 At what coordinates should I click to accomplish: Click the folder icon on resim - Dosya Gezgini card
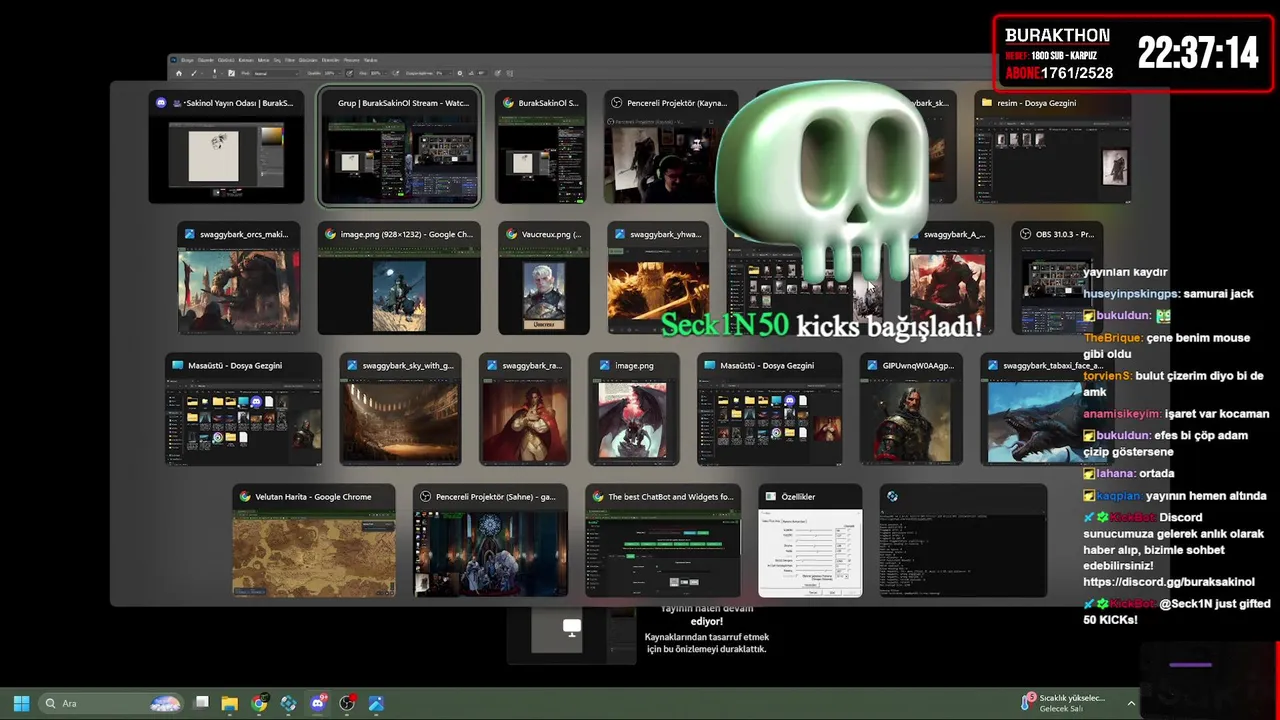[x=987, y=103]
